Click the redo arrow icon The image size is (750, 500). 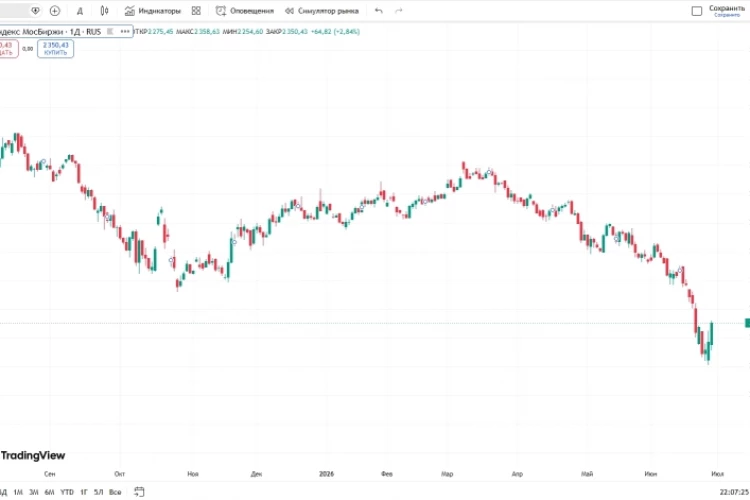pyautogui.click(x=398, y=11)
